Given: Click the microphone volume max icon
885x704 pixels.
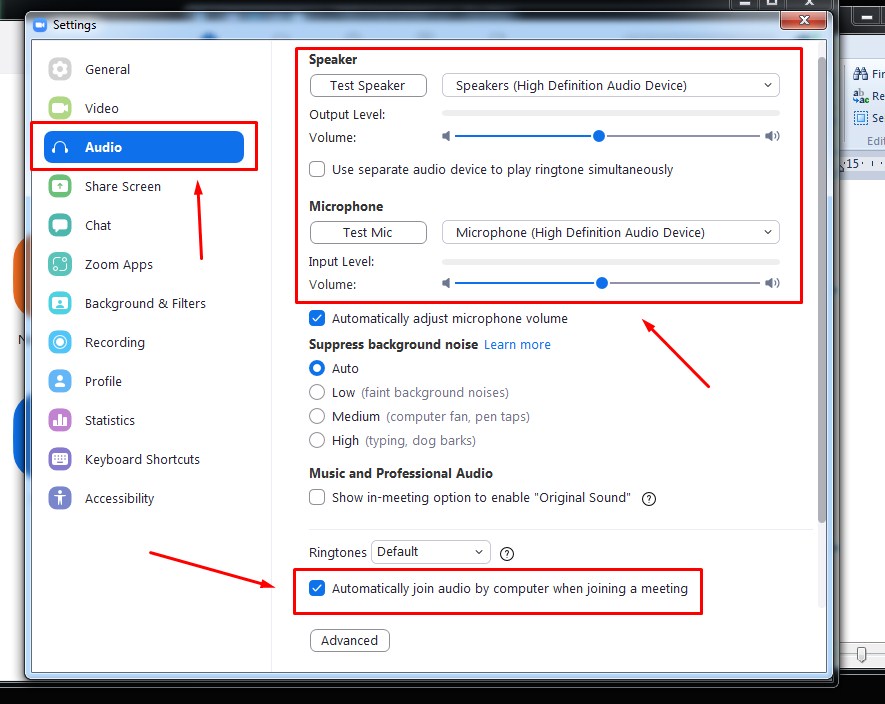Looking at the screenshot, I should [772, 283].
